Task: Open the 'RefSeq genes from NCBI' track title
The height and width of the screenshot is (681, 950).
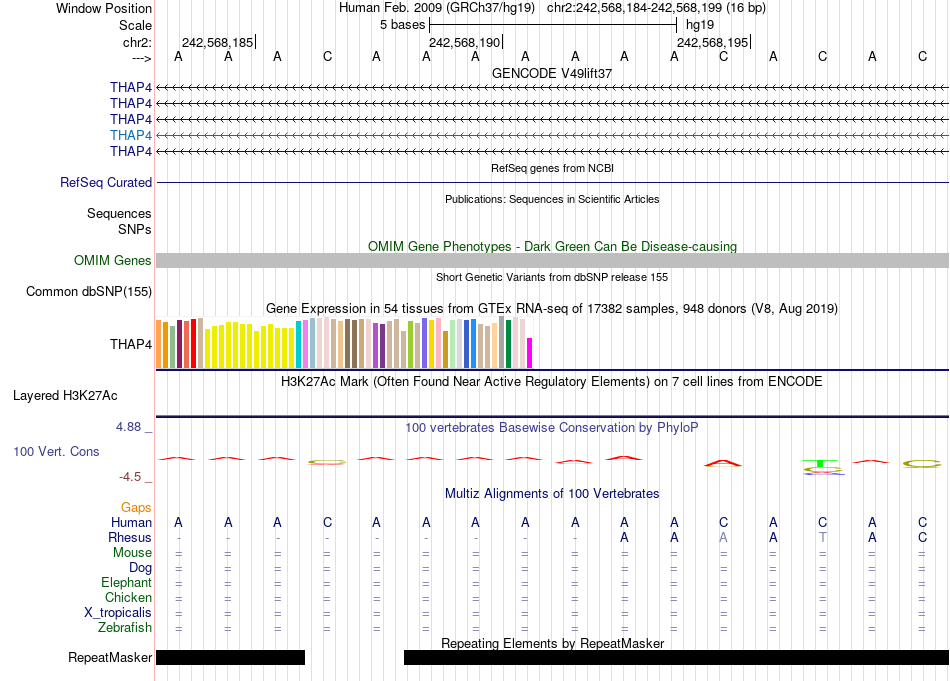Action: [x=552, y=168]
